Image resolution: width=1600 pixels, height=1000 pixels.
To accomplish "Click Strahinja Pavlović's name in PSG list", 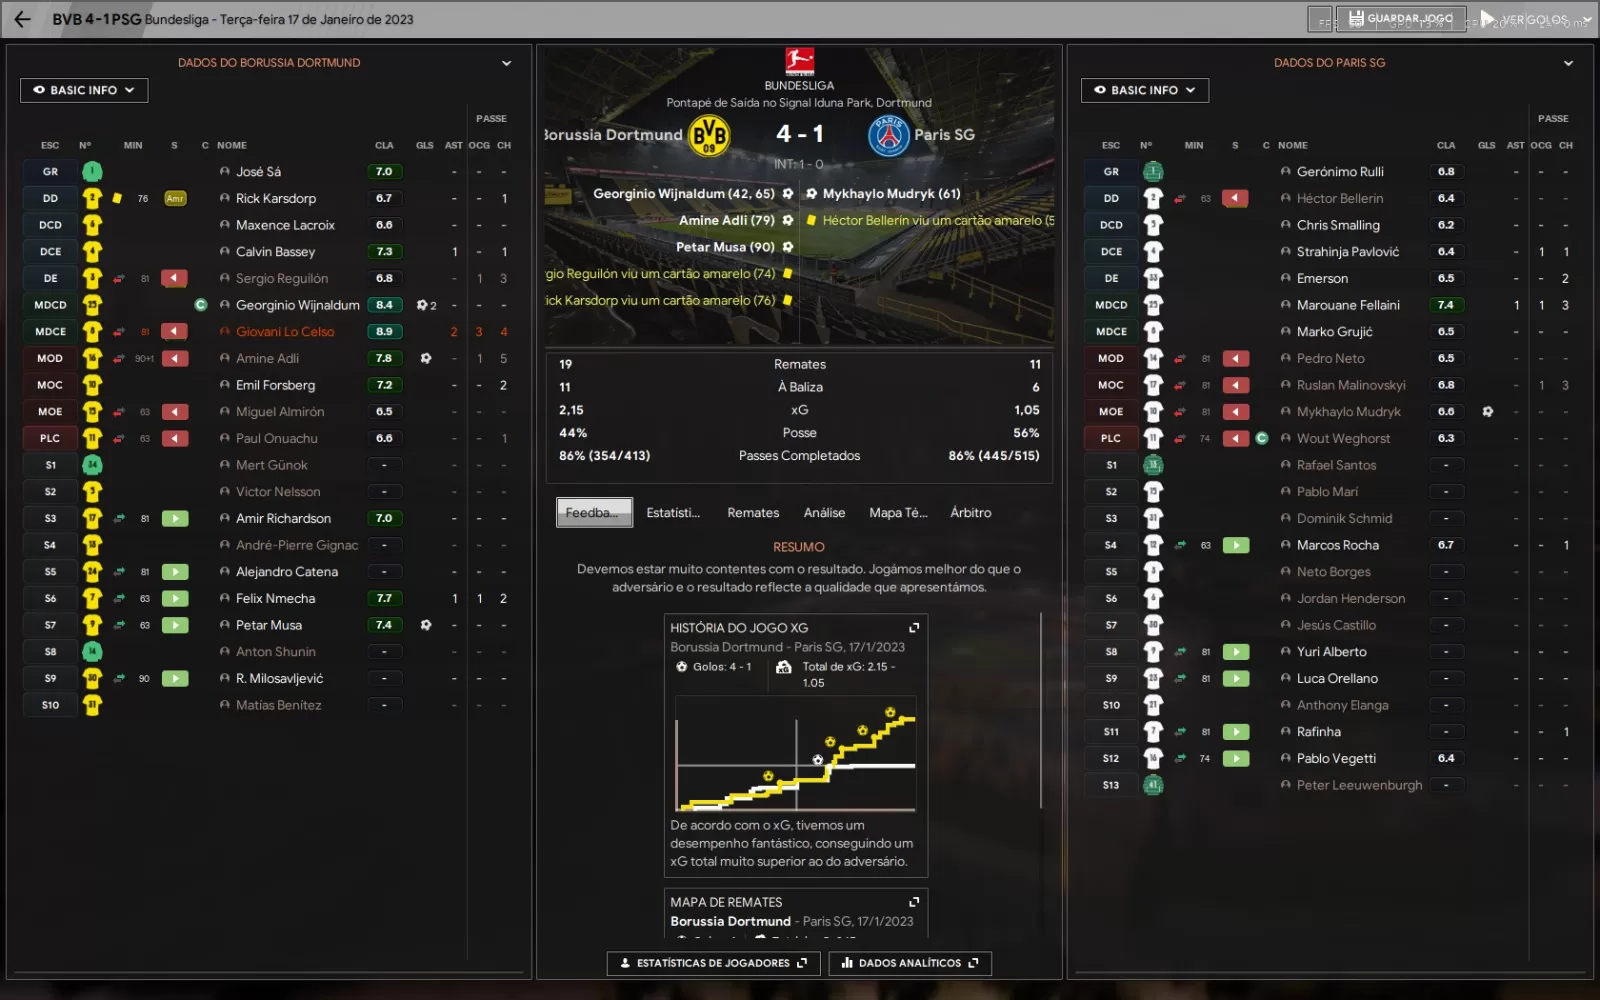I will coord(1348,252).
